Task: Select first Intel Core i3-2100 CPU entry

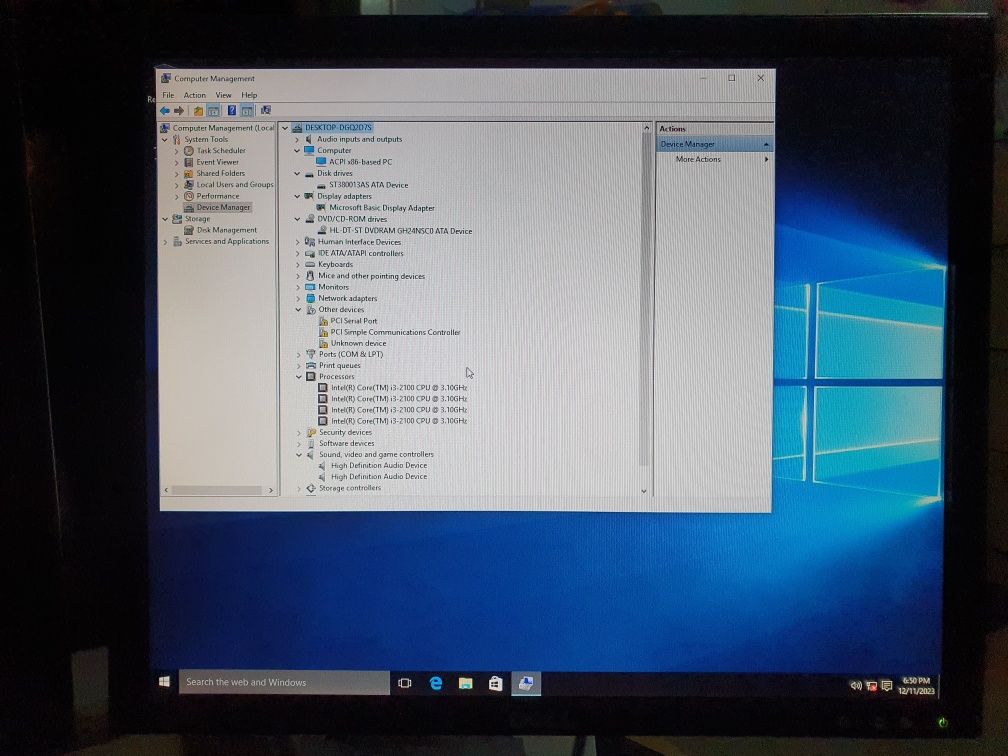Action: pos(399,388)
